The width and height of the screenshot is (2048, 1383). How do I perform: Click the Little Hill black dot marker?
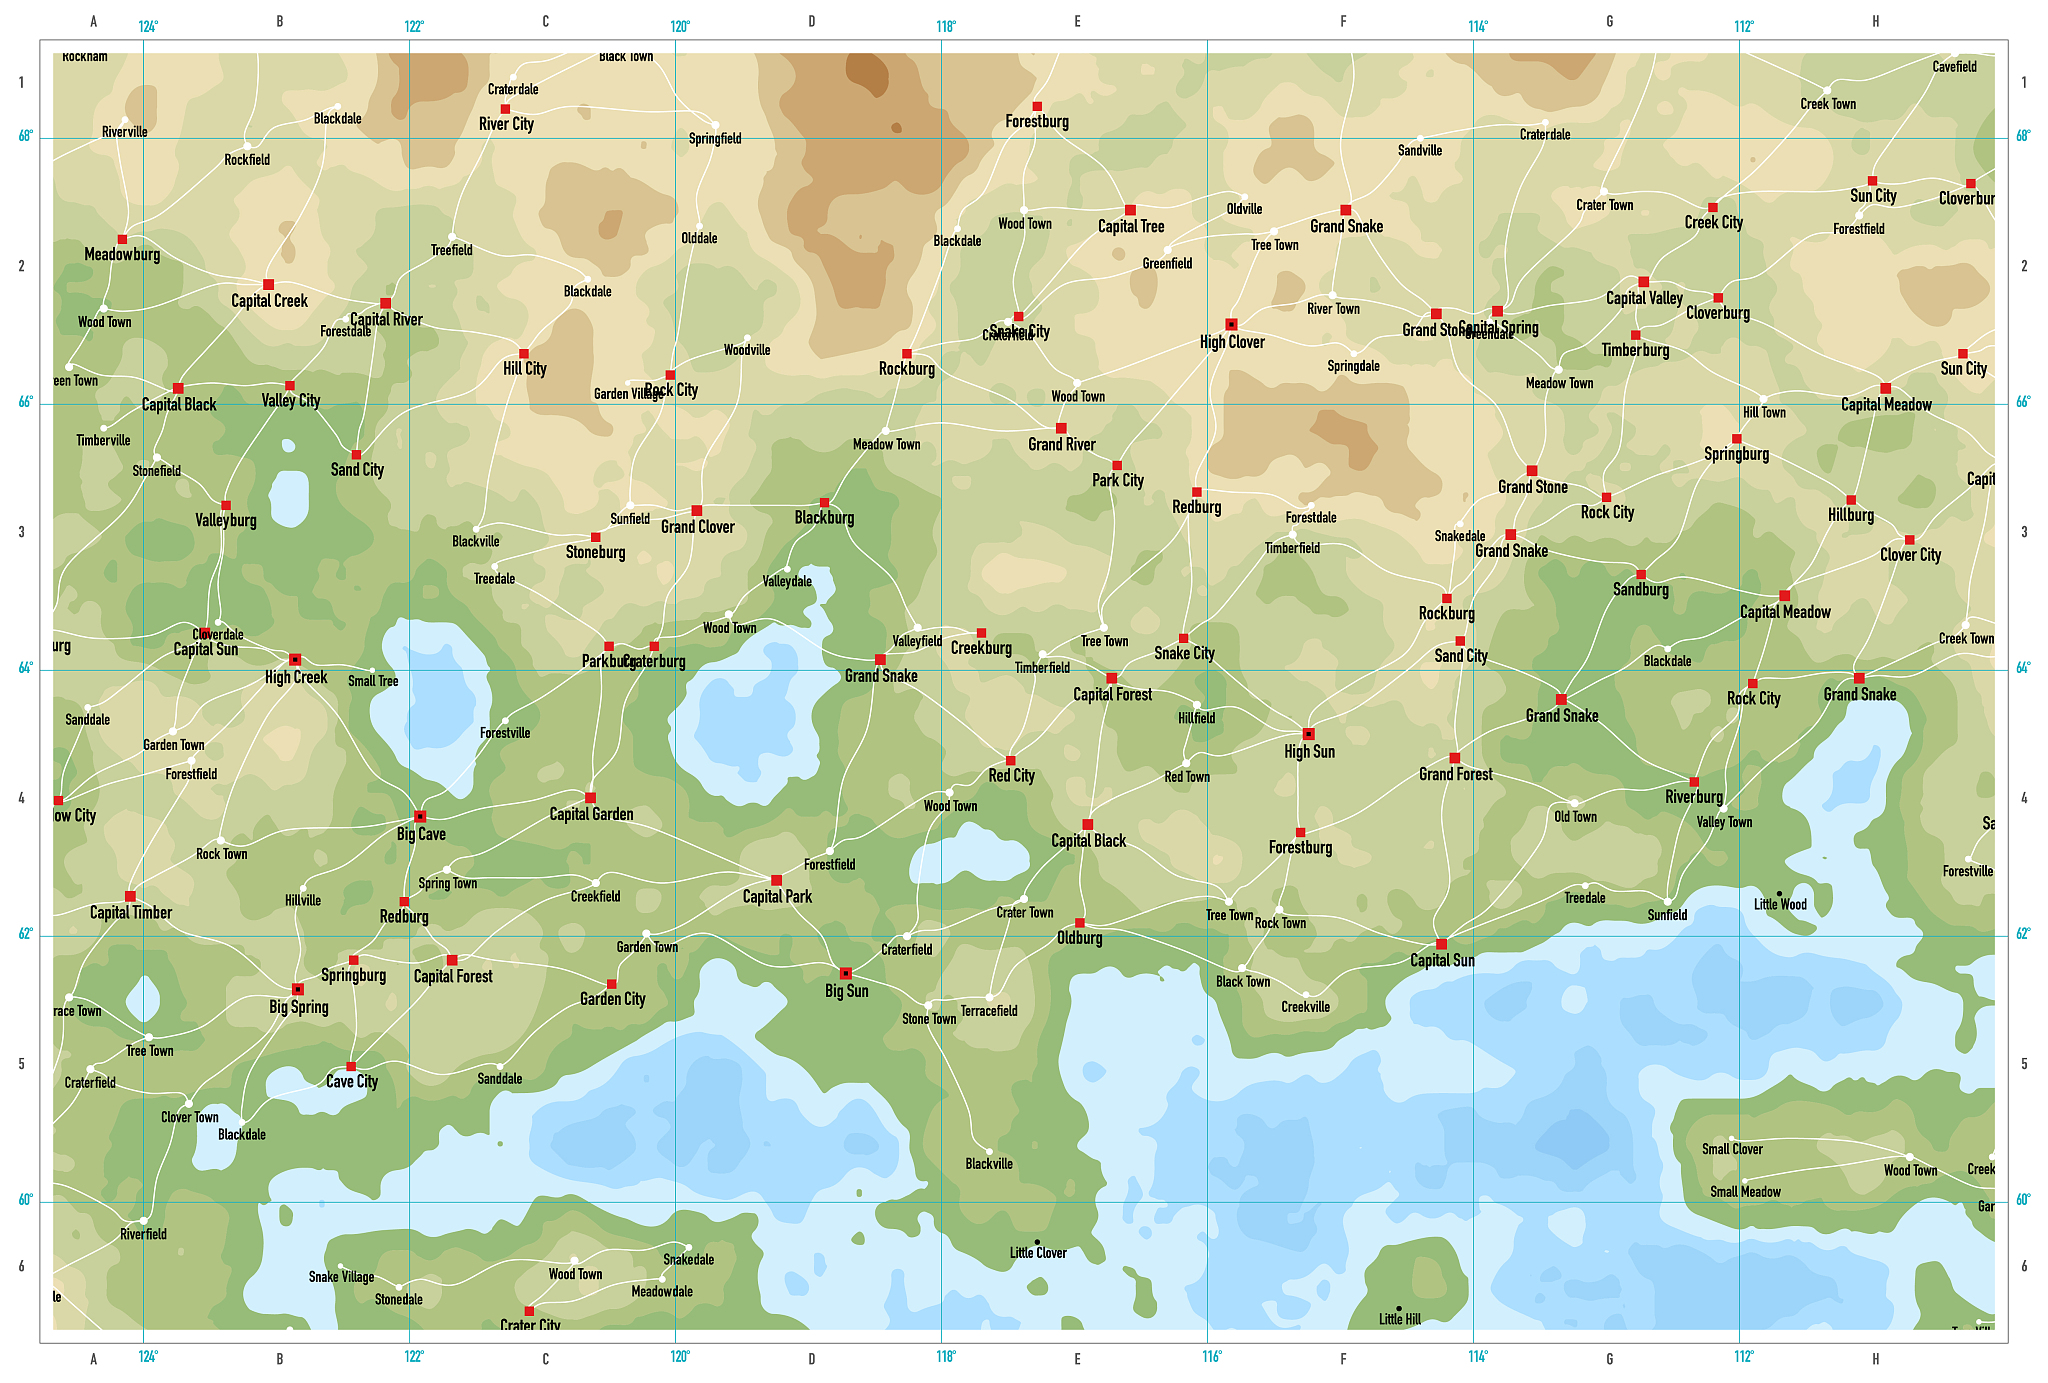tap(1398, 1308)
